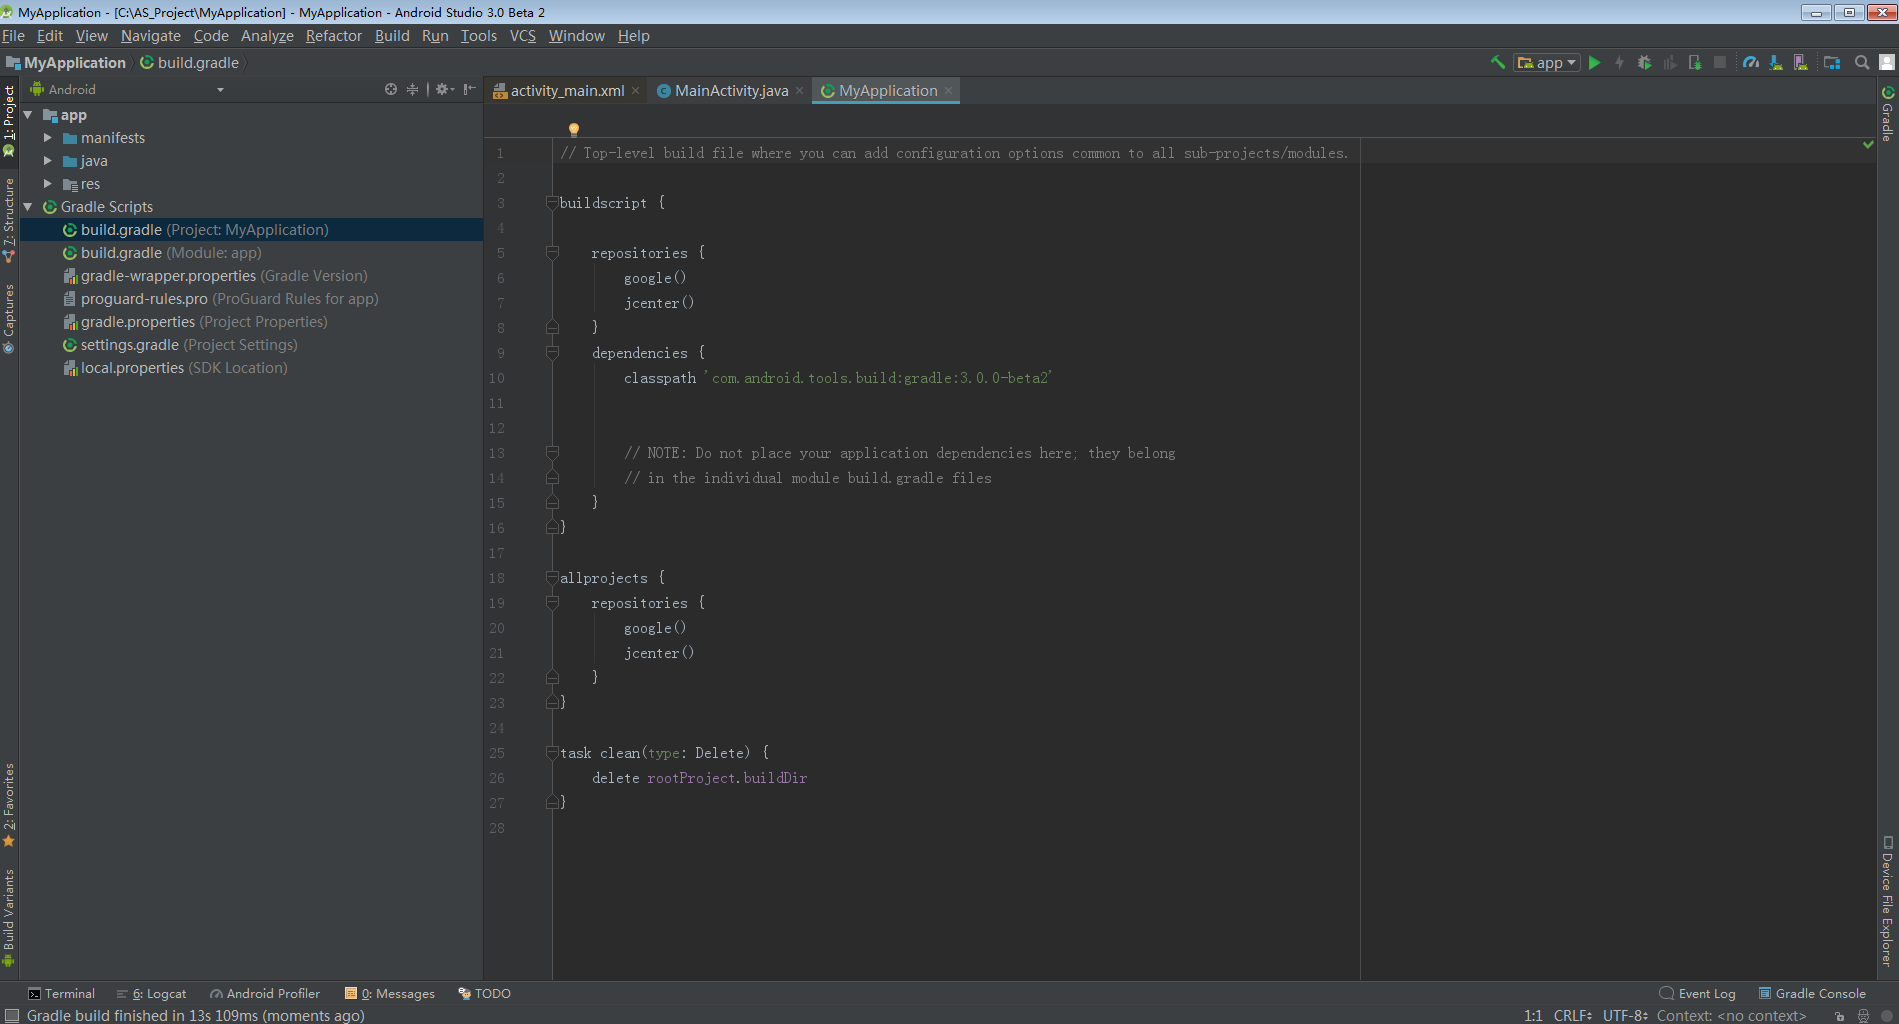Viewport: 1899px width, 1024px height.
Task: Open the Refactor menu
Action: pyautogui.click(x=334, y=36)
